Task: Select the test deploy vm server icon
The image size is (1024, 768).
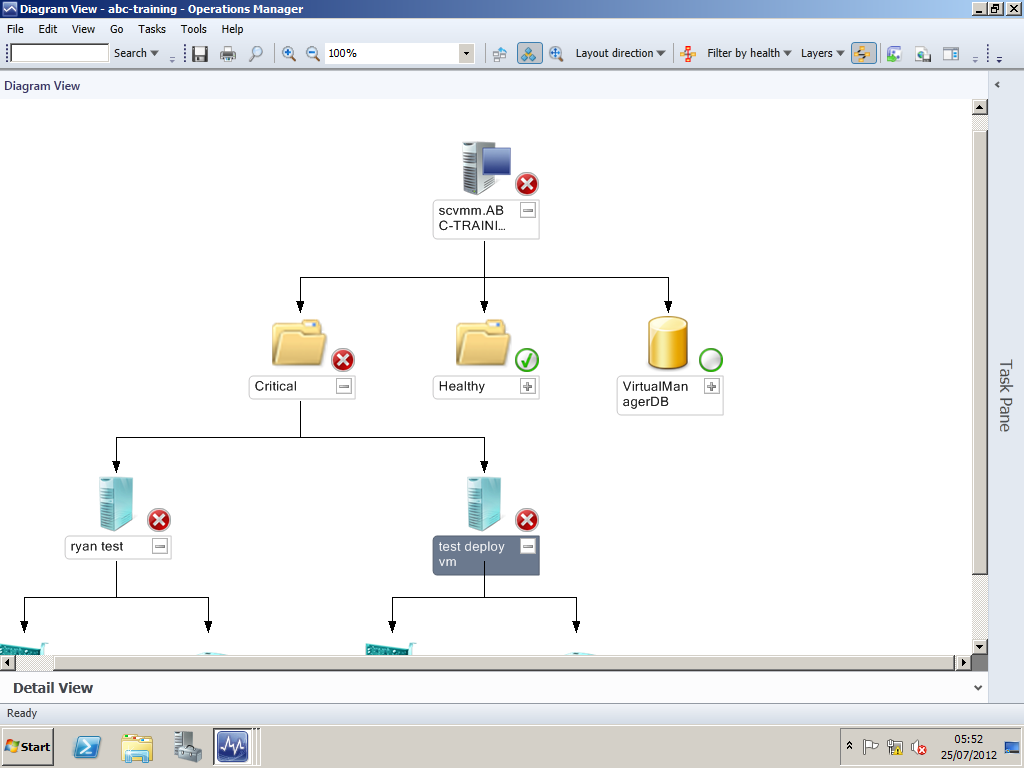Action: tap(484, 503)
